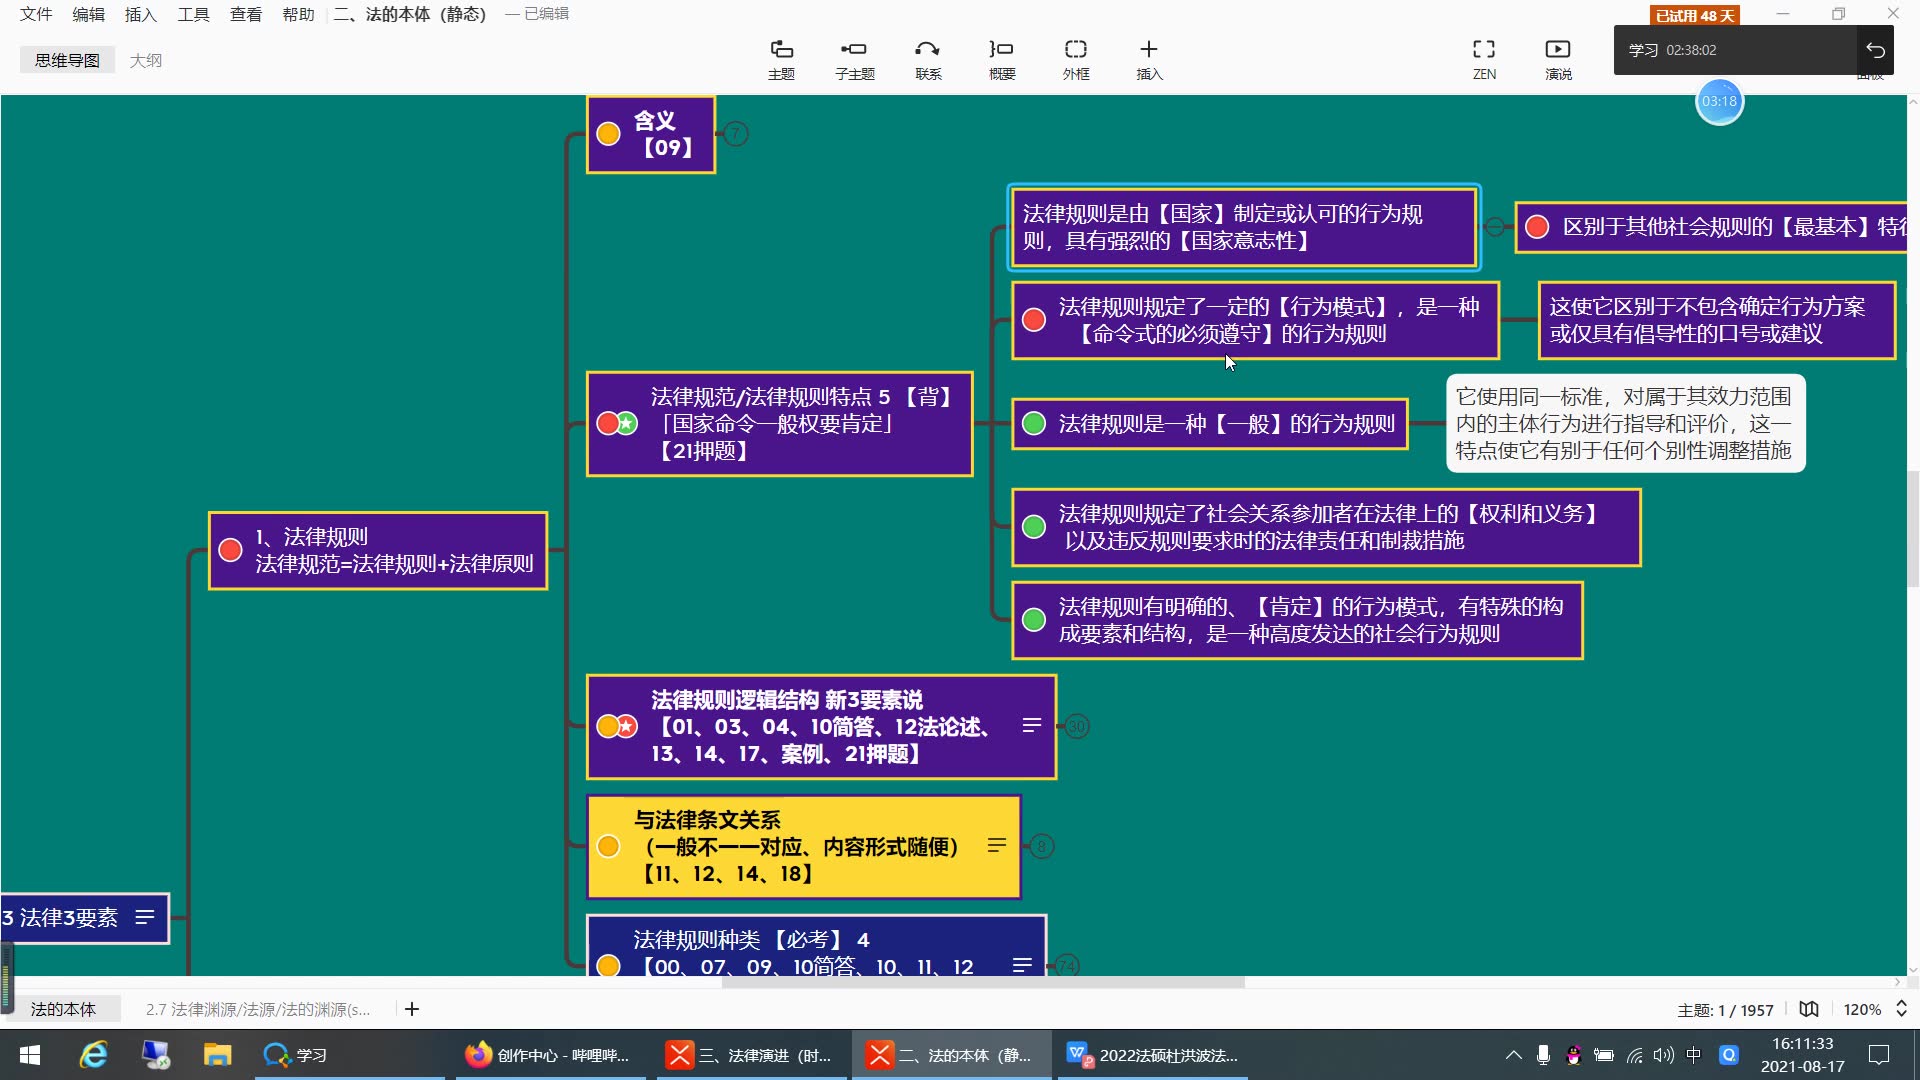Open 帮助 menu
Screen dimensions: 1920x1080
click(298, 14)
